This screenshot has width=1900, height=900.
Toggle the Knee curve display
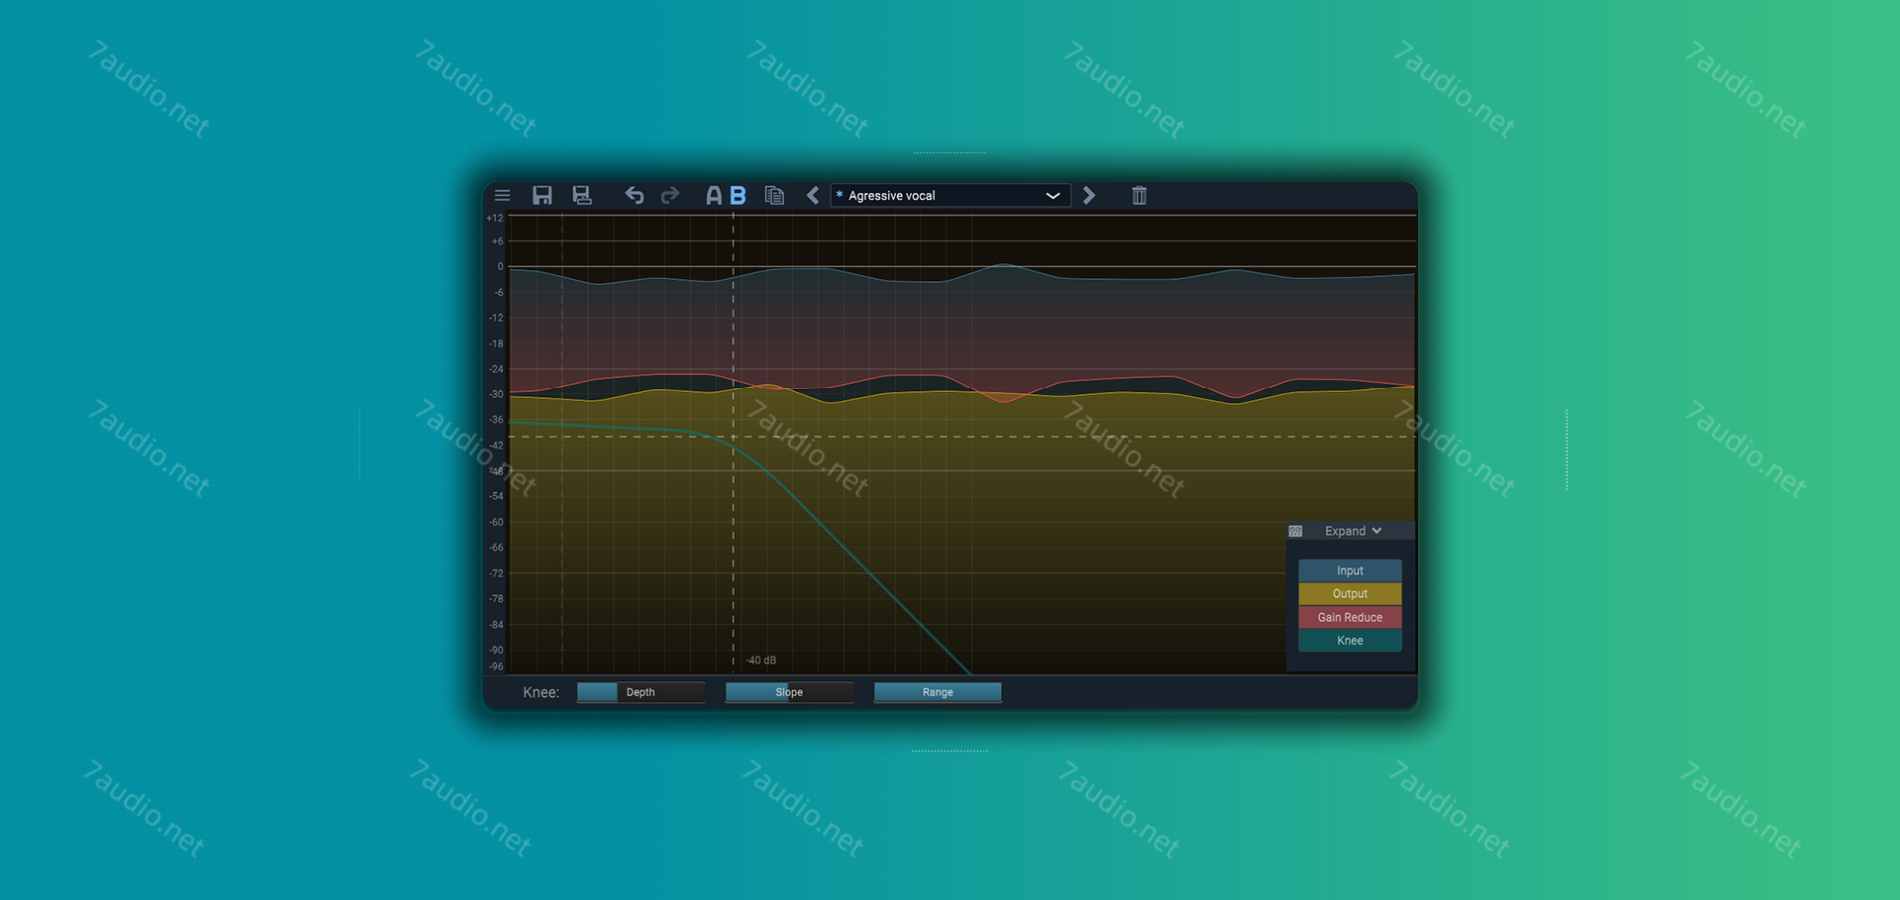coord(1350,640)
